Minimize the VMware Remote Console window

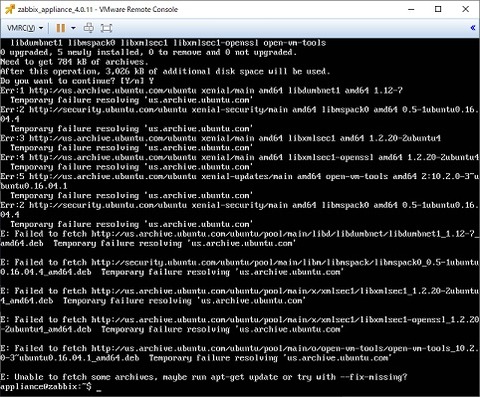point(411,9)
